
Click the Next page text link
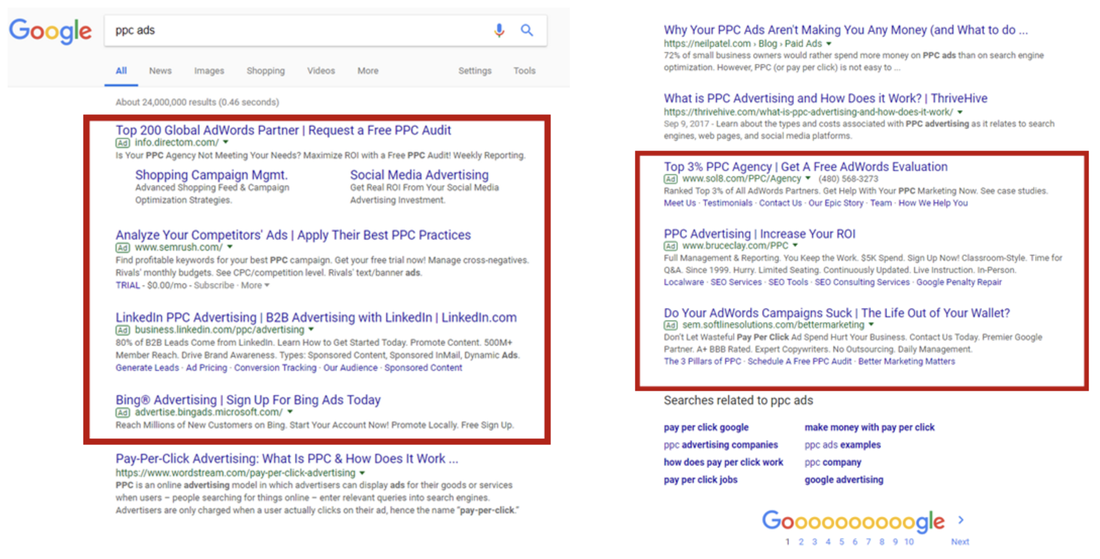960,542
